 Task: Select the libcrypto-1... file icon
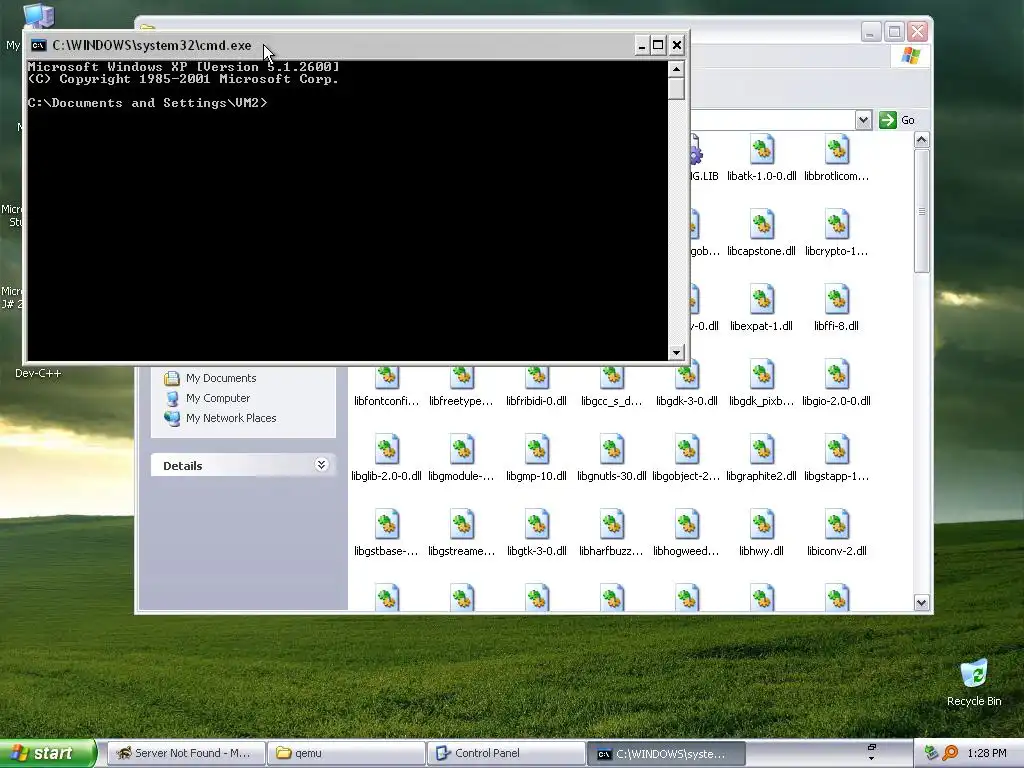(837, 225)
